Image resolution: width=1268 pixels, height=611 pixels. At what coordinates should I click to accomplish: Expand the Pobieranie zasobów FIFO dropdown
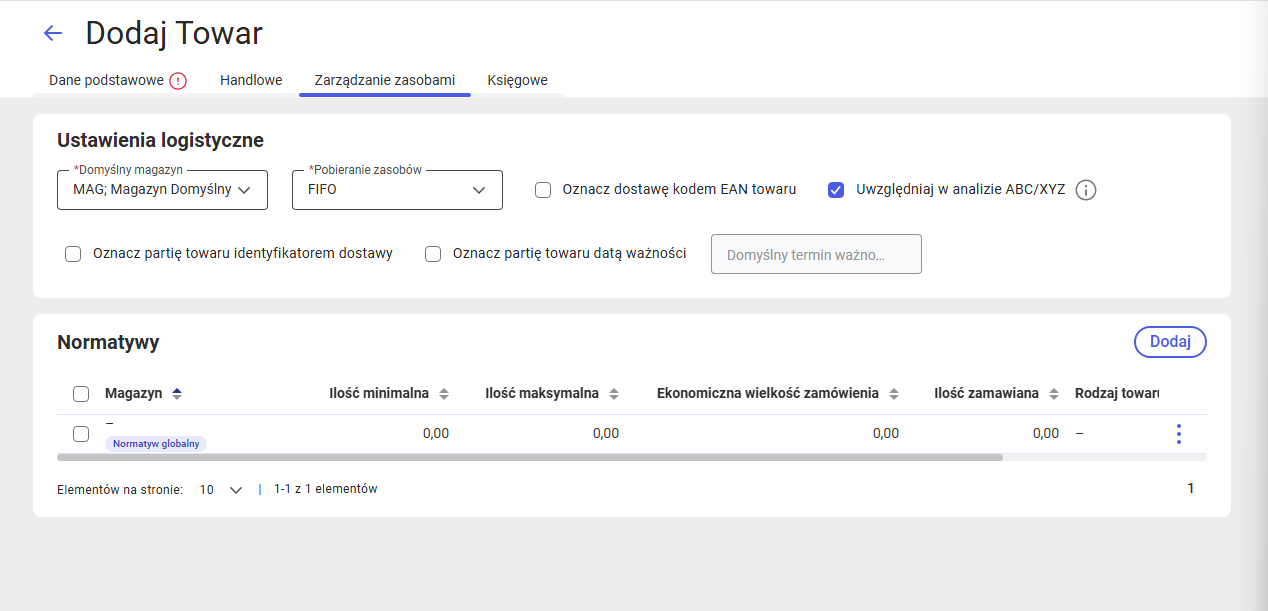point(397,190)
